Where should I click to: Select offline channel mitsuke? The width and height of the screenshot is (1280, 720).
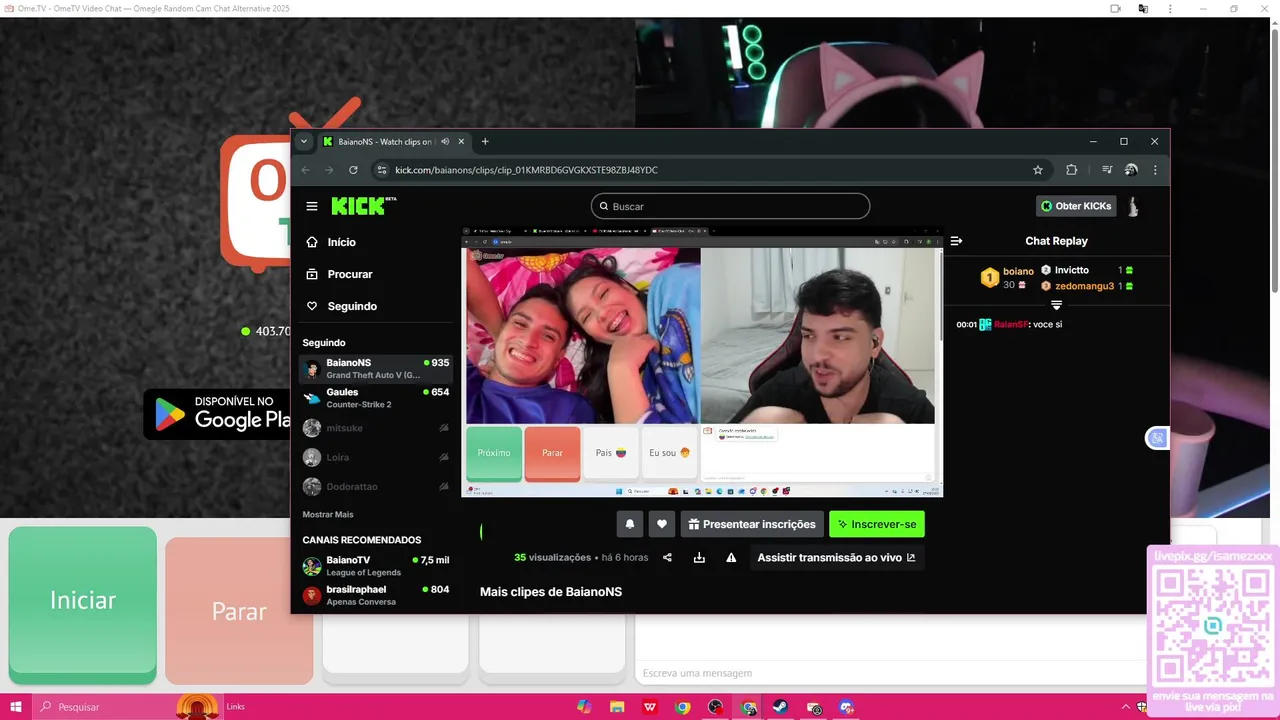coord(376,428)
